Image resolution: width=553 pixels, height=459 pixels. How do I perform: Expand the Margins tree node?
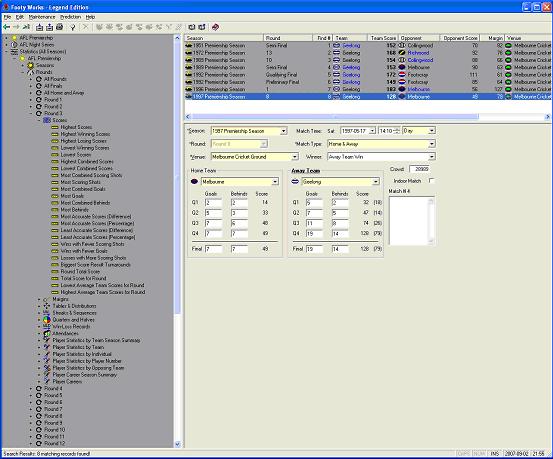pyautogui.click(x=39, y=299)
